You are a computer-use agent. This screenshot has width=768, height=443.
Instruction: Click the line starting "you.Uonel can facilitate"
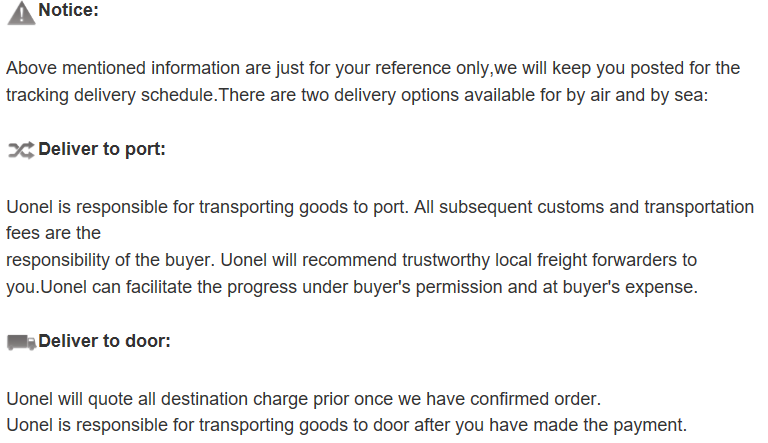coord(351,287)
